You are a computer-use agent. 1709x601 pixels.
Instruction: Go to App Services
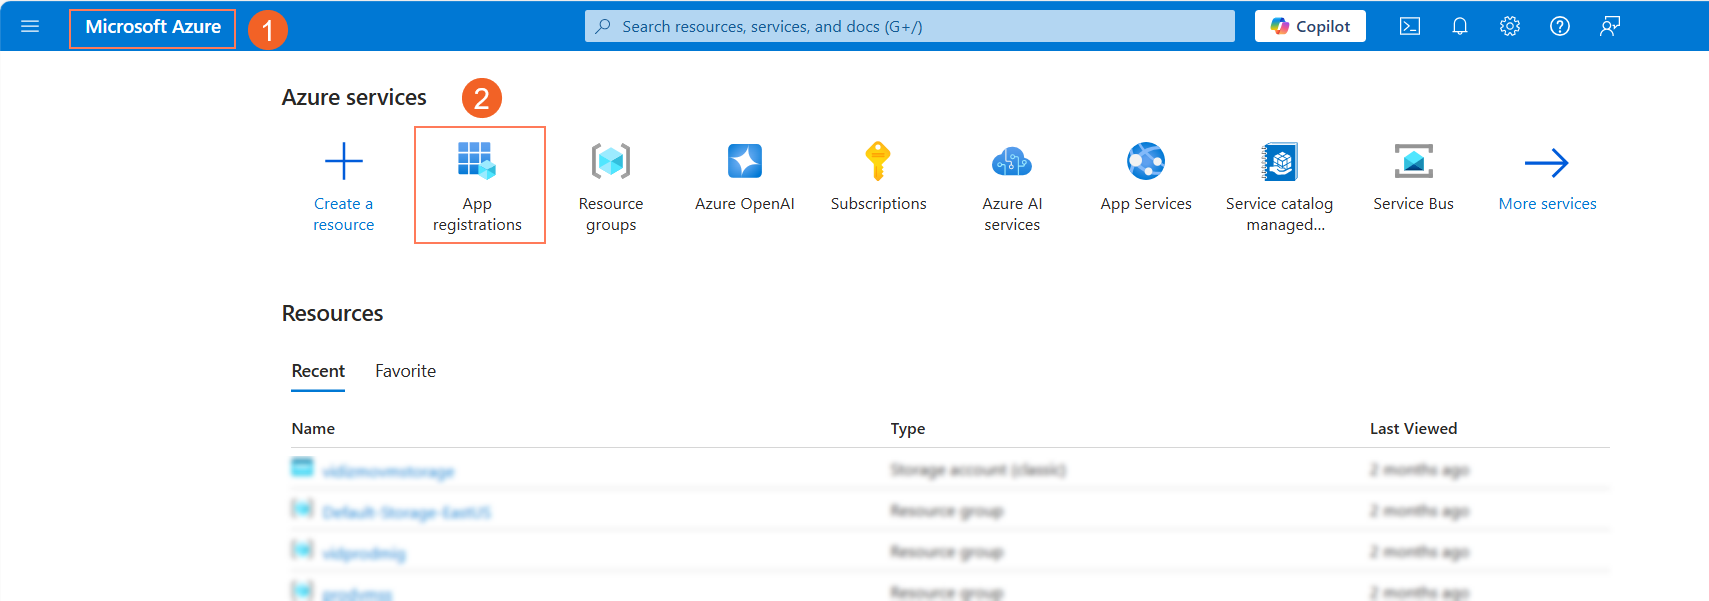pyautogui.click(x=1146, y=177)
